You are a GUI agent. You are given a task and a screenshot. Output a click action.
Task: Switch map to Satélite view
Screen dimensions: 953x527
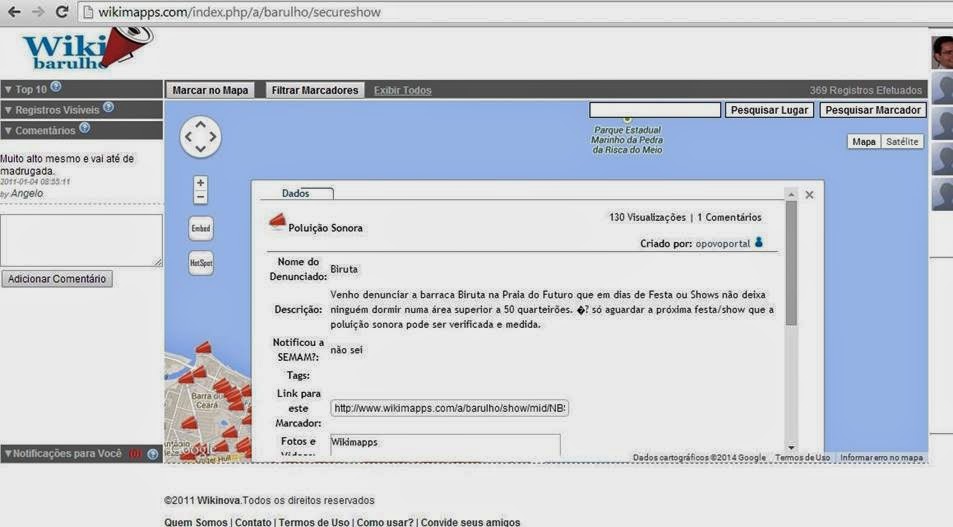(902, 142)
